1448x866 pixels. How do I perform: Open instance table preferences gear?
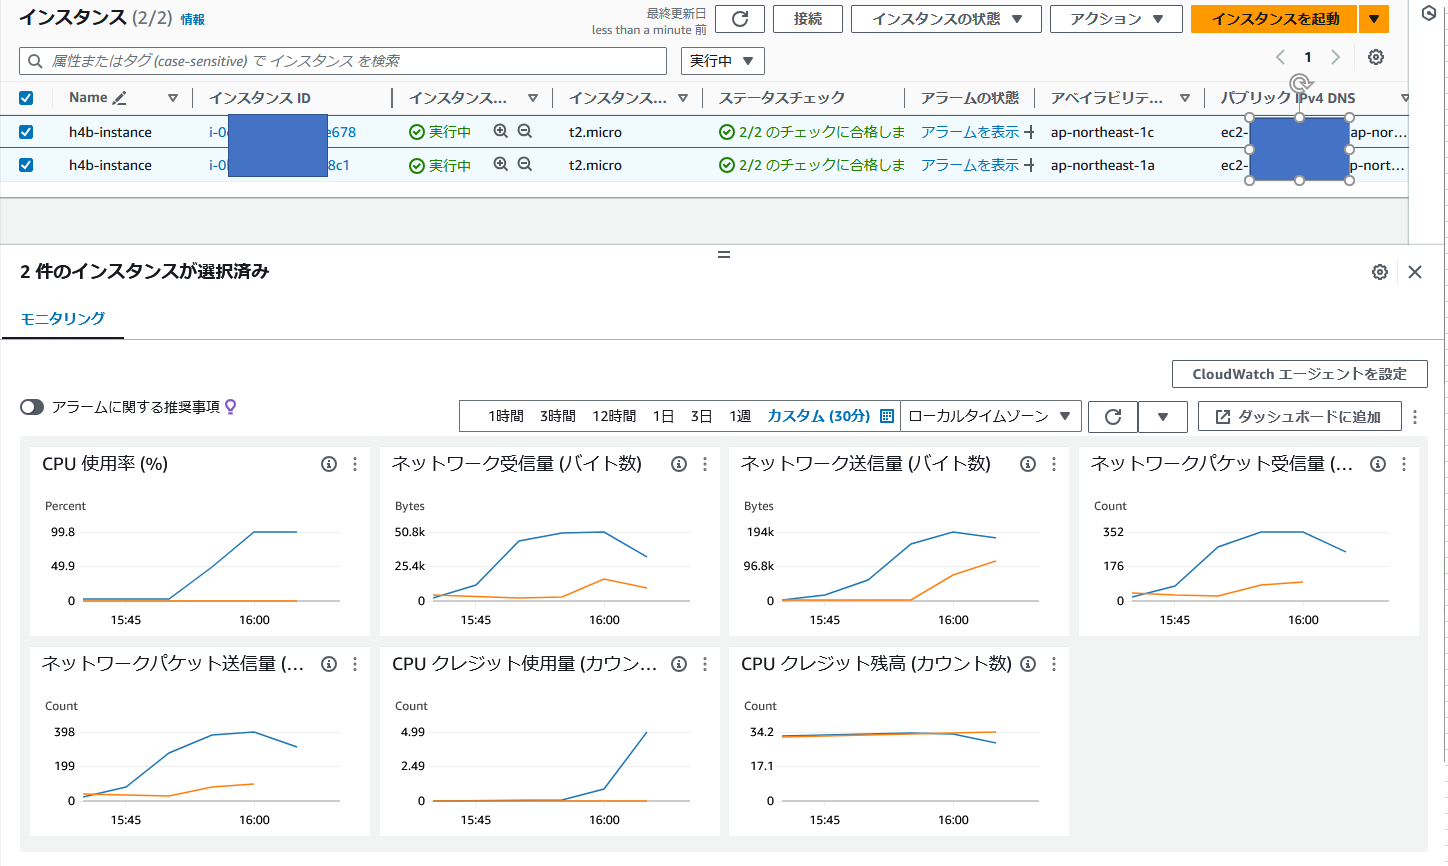coord(1376,57)
